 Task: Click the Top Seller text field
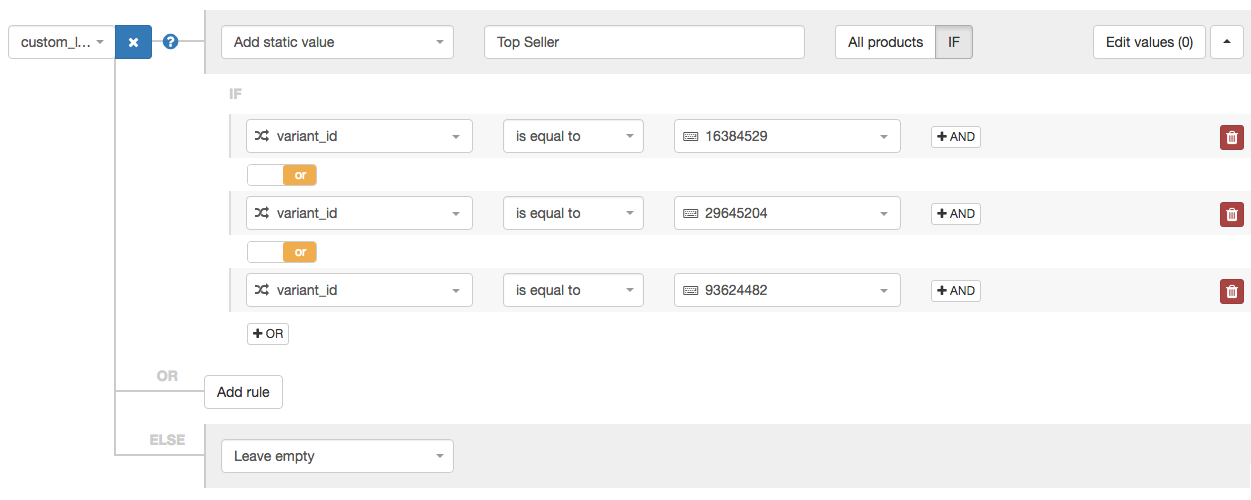click(644, 42)
